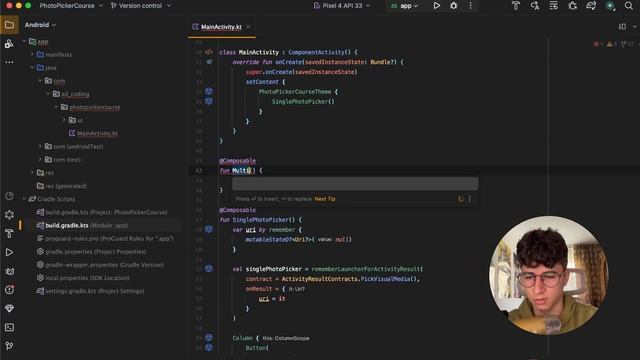
Task: Open gradle.properties (Project Properties)
Action: 91,251
